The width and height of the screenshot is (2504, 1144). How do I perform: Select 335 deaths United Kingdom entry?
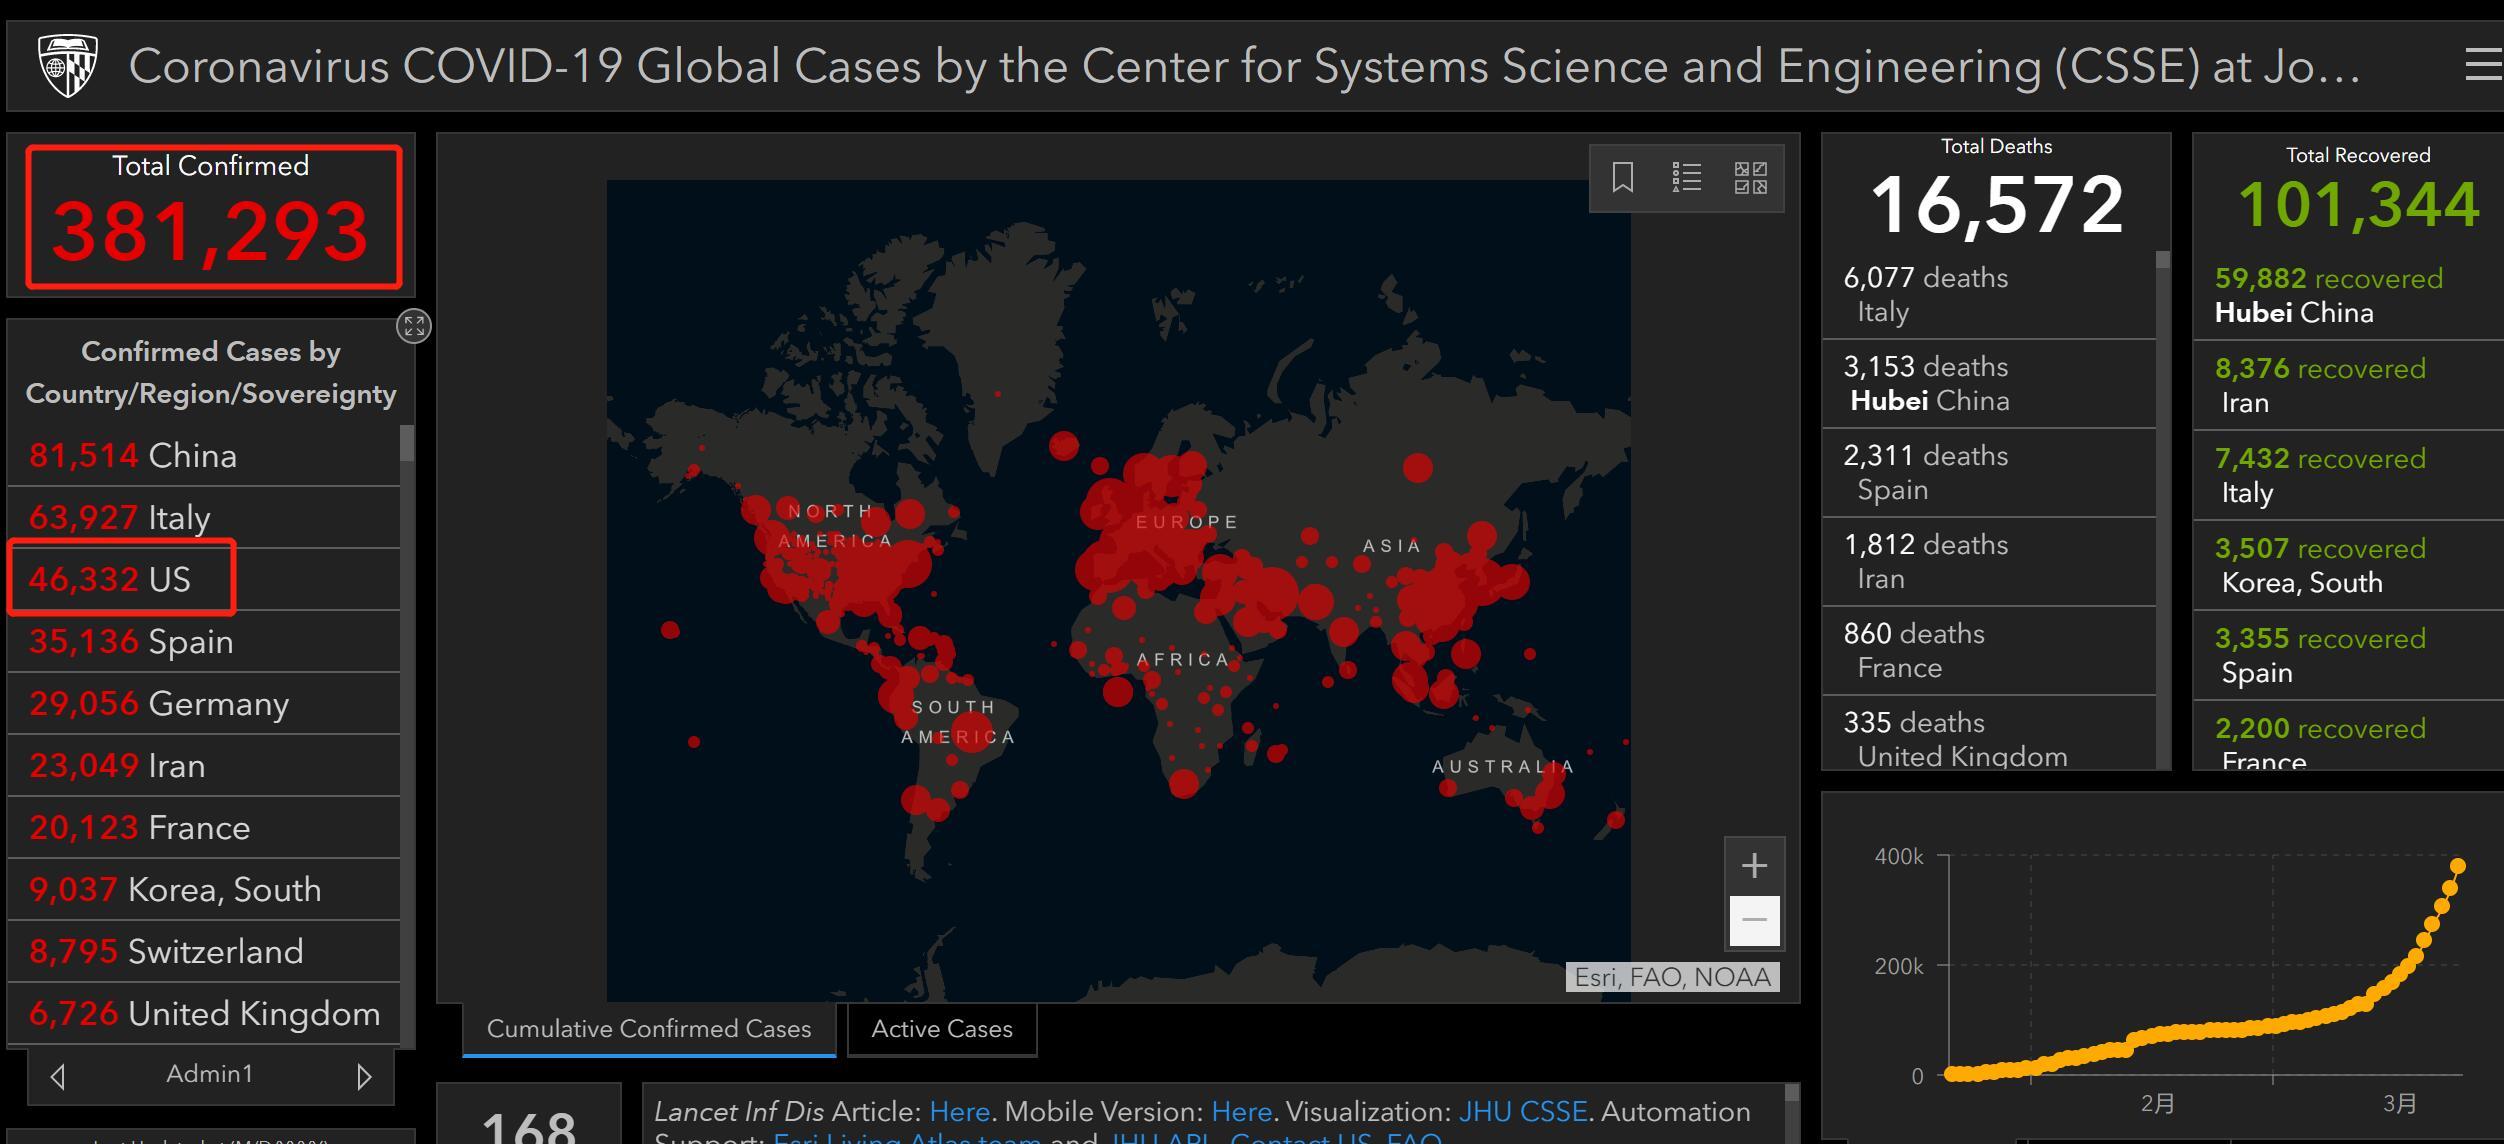pos(1989,734)
